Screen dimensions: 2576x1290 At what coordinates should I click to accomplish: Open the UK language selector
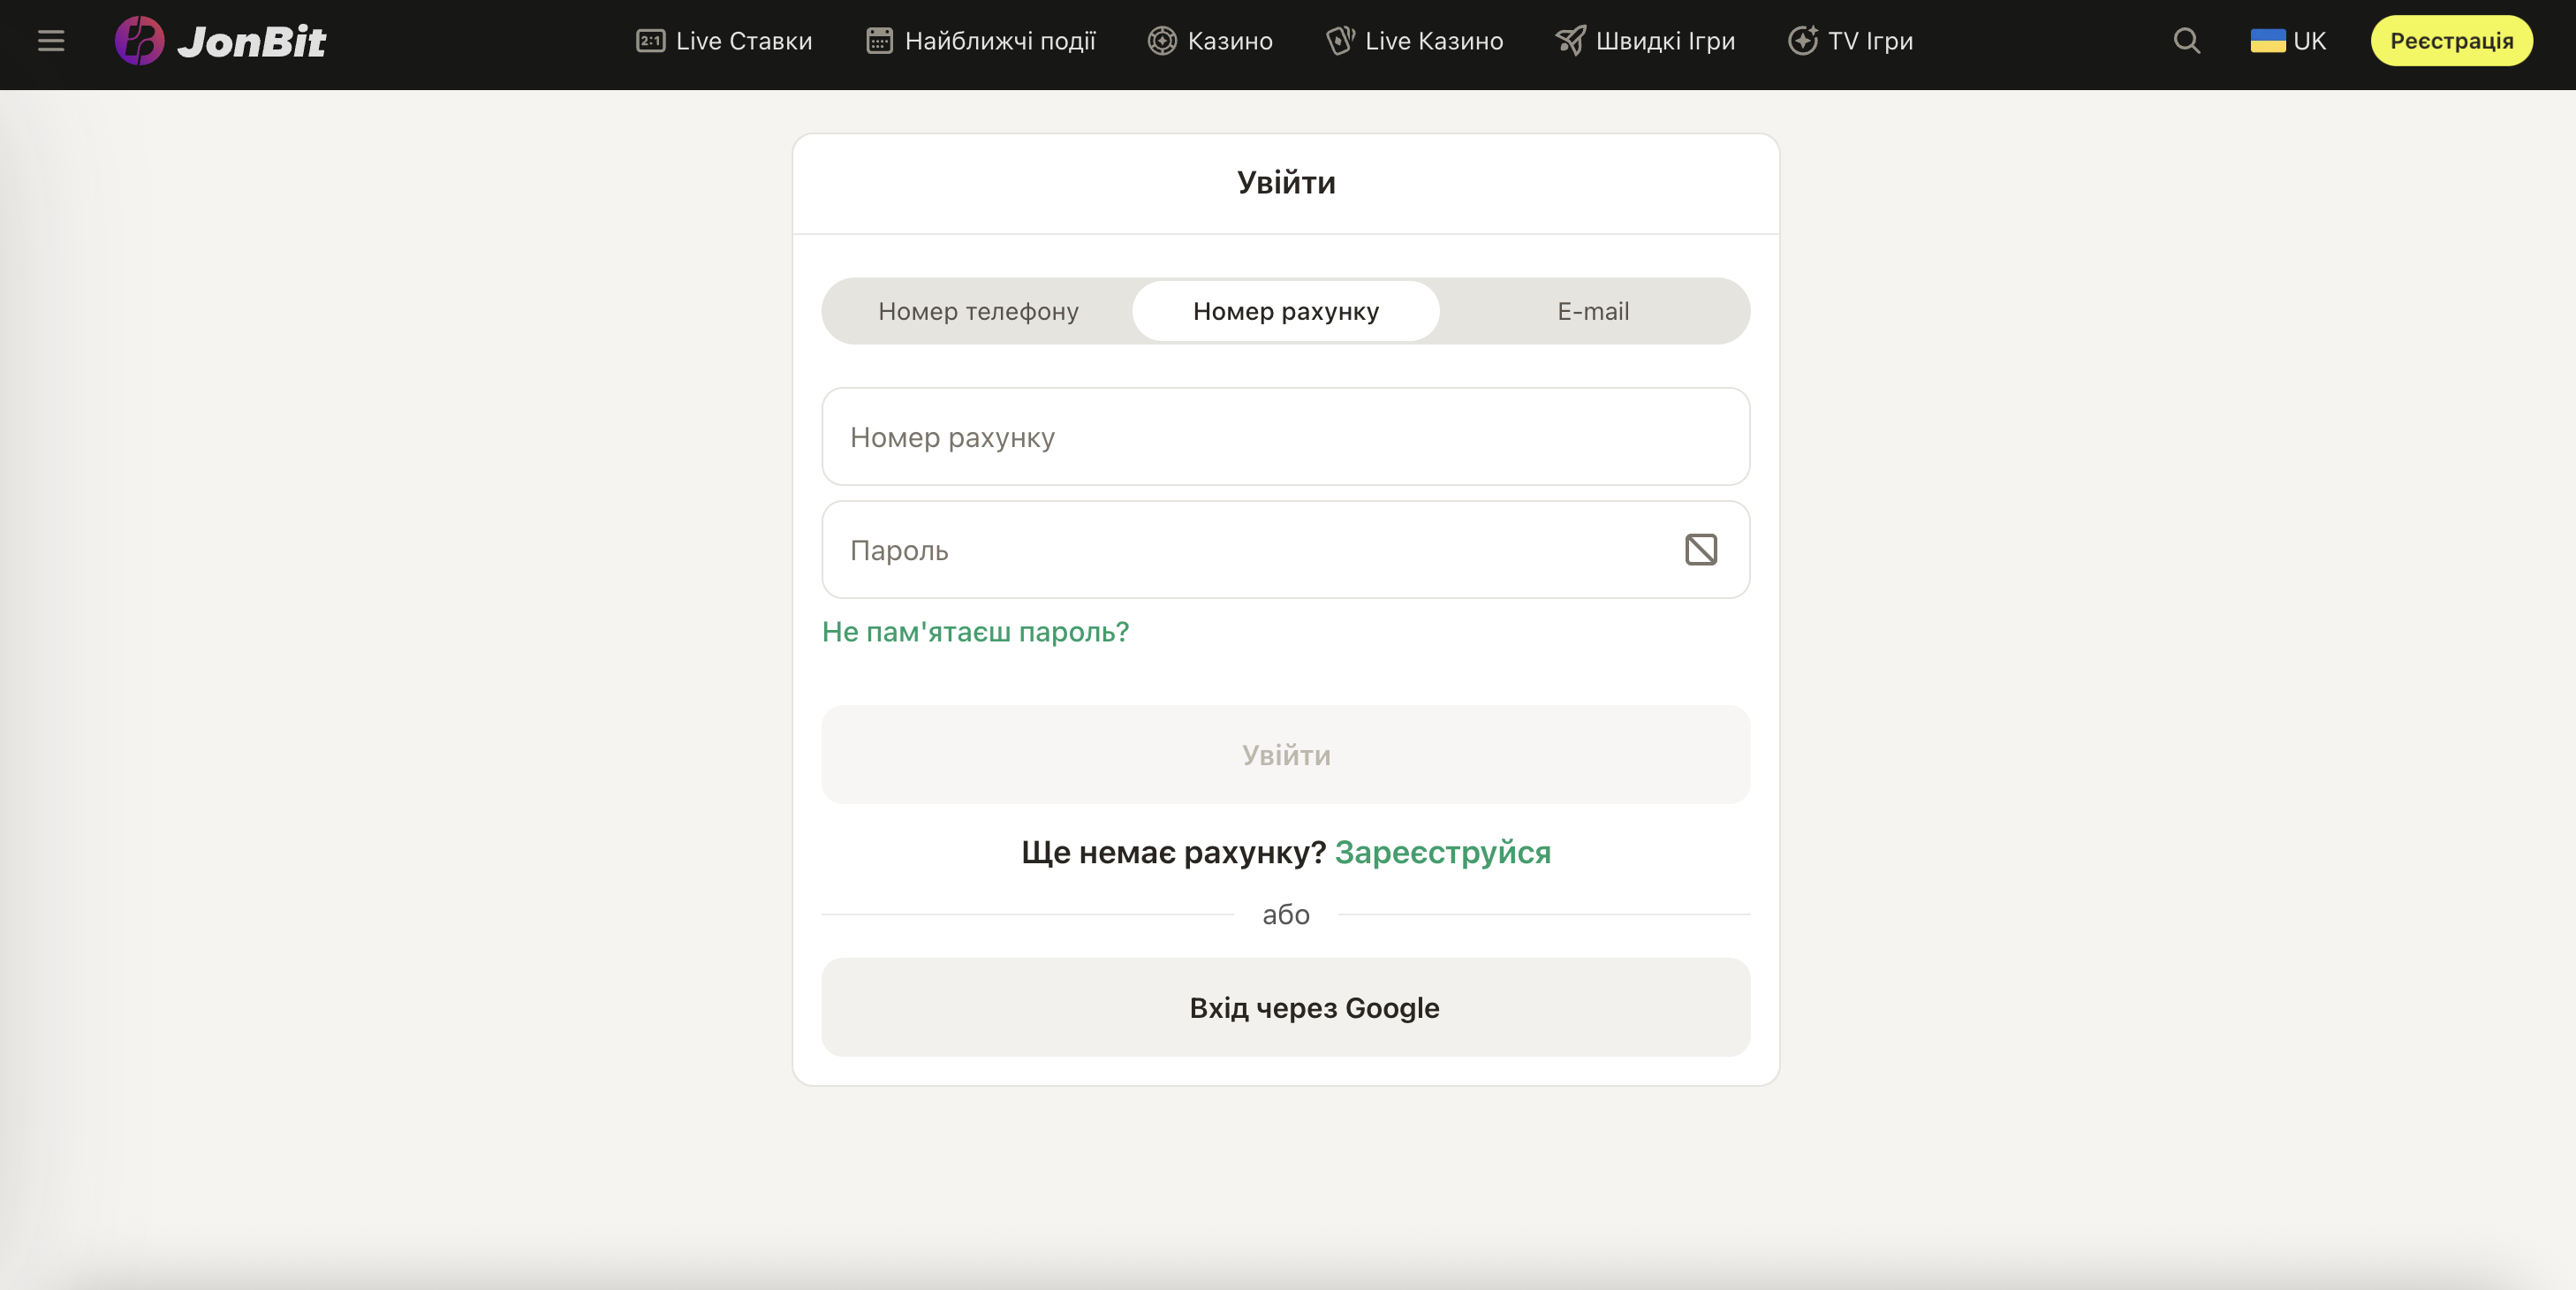click(x=2288, y=41)
